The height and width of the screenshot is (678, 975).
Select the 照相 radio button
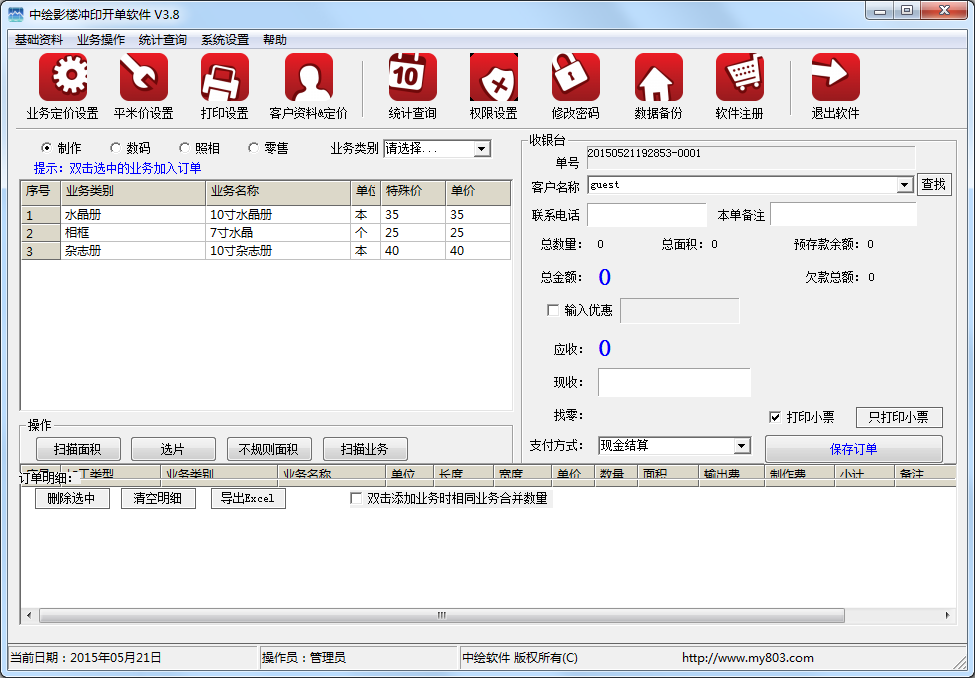(x=184, y=148)
